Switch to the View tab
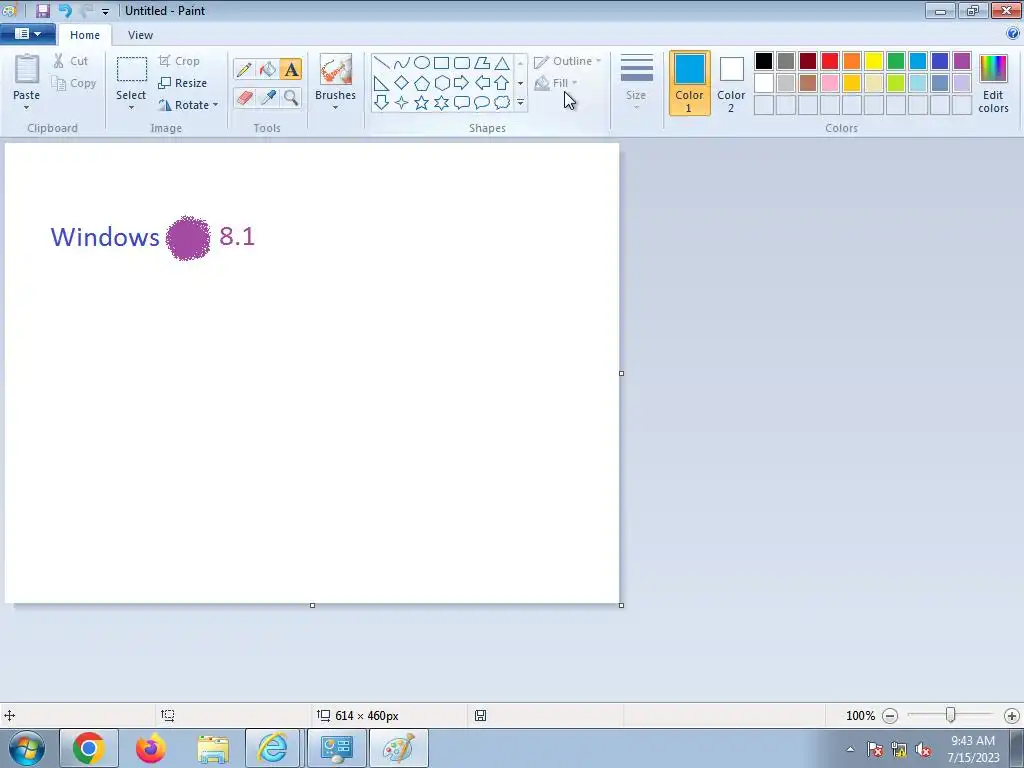This screenshot has height=768, width=1024. coord(140,35)
